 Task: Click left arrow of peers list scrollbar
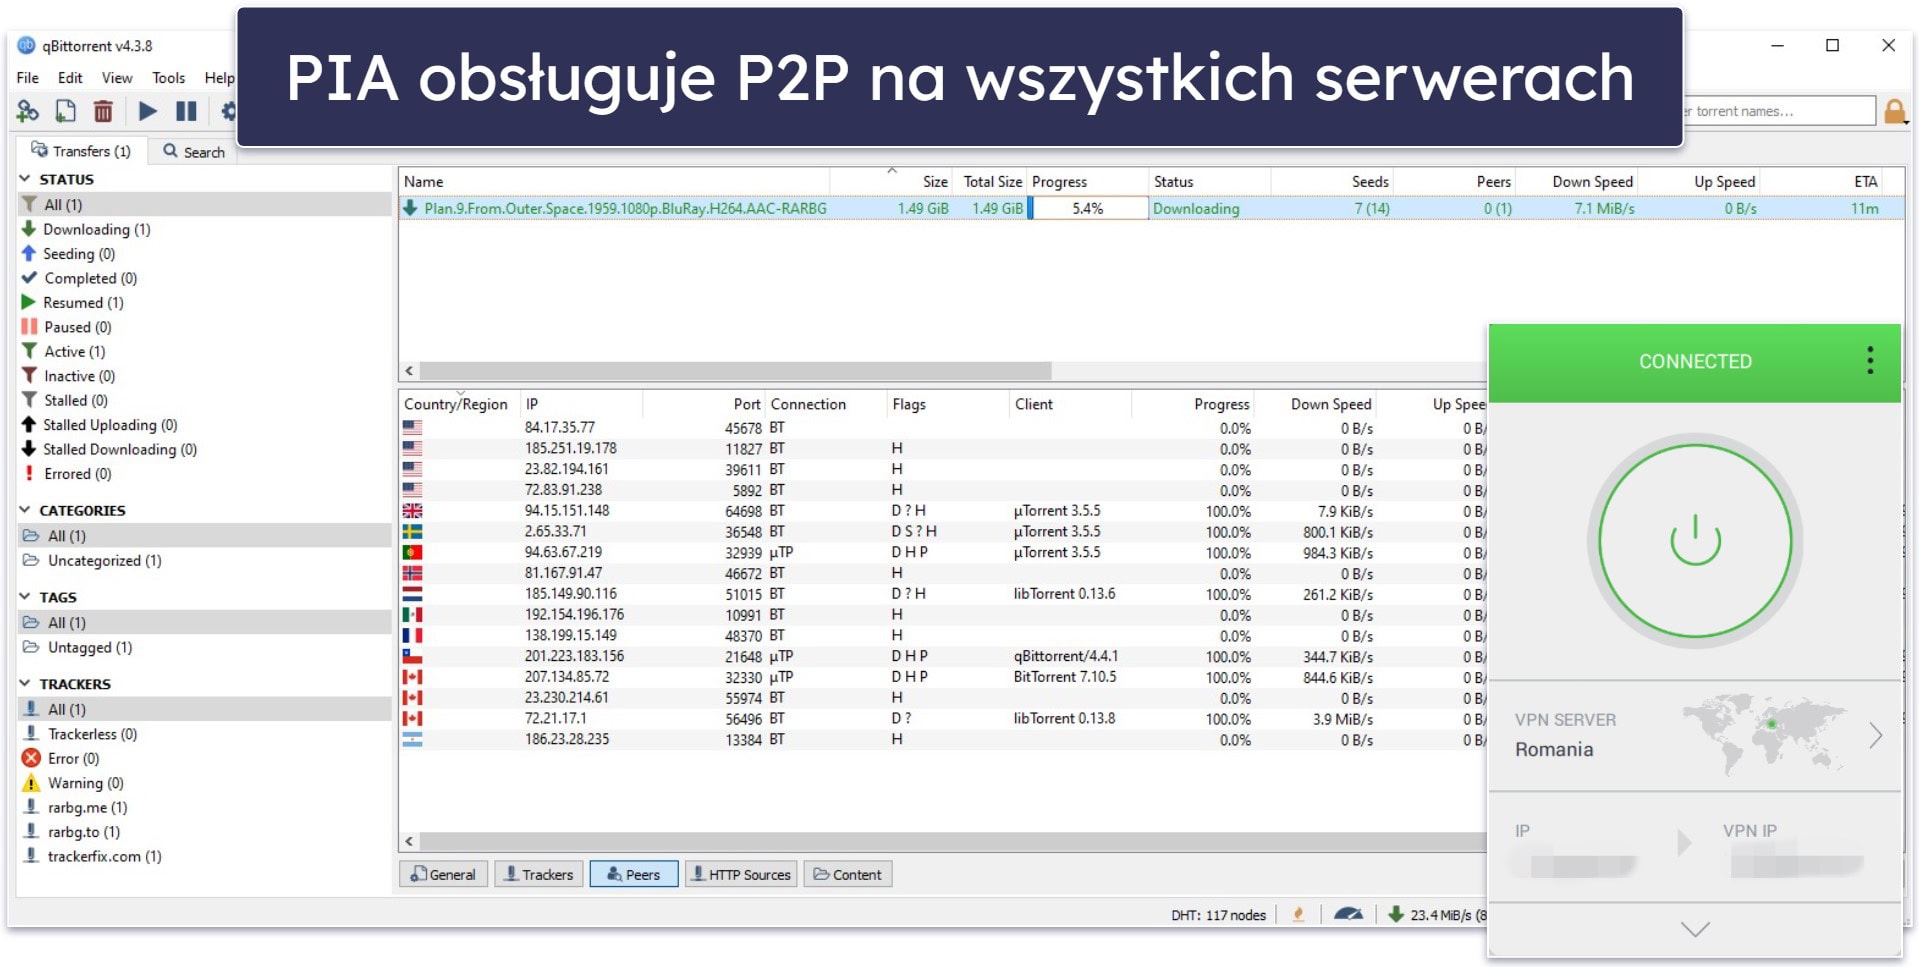[409, 841]
